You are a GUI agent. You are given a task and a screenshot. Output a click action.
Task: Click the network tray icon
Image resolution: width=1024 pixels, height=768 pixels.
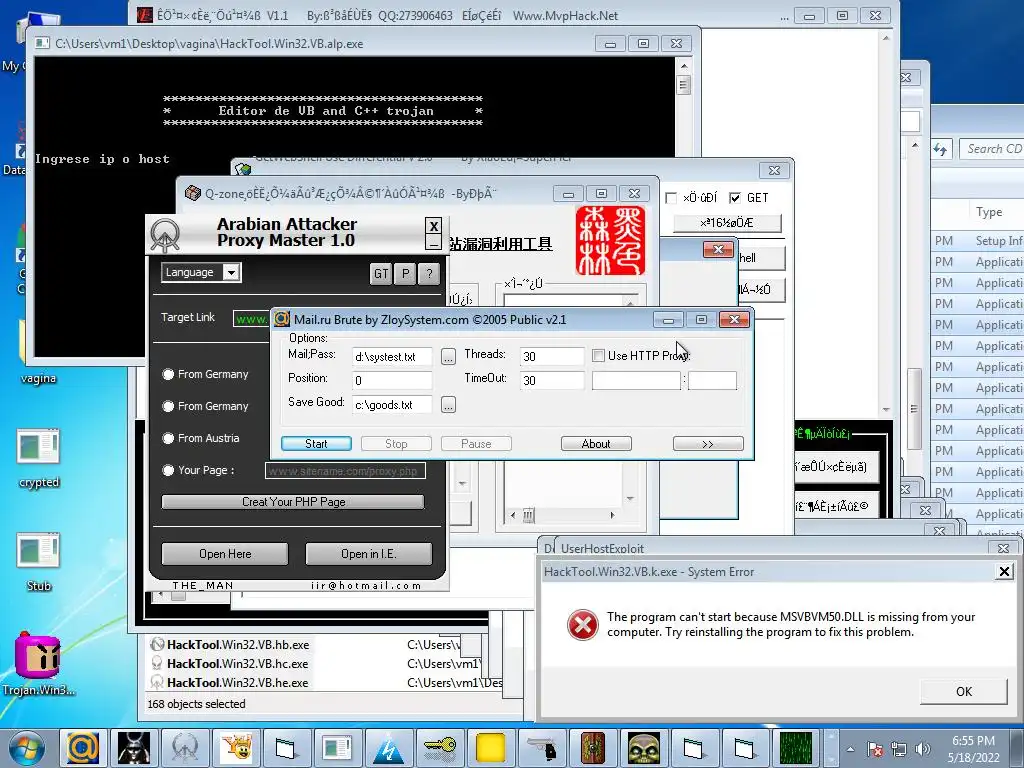click(899, 749)
